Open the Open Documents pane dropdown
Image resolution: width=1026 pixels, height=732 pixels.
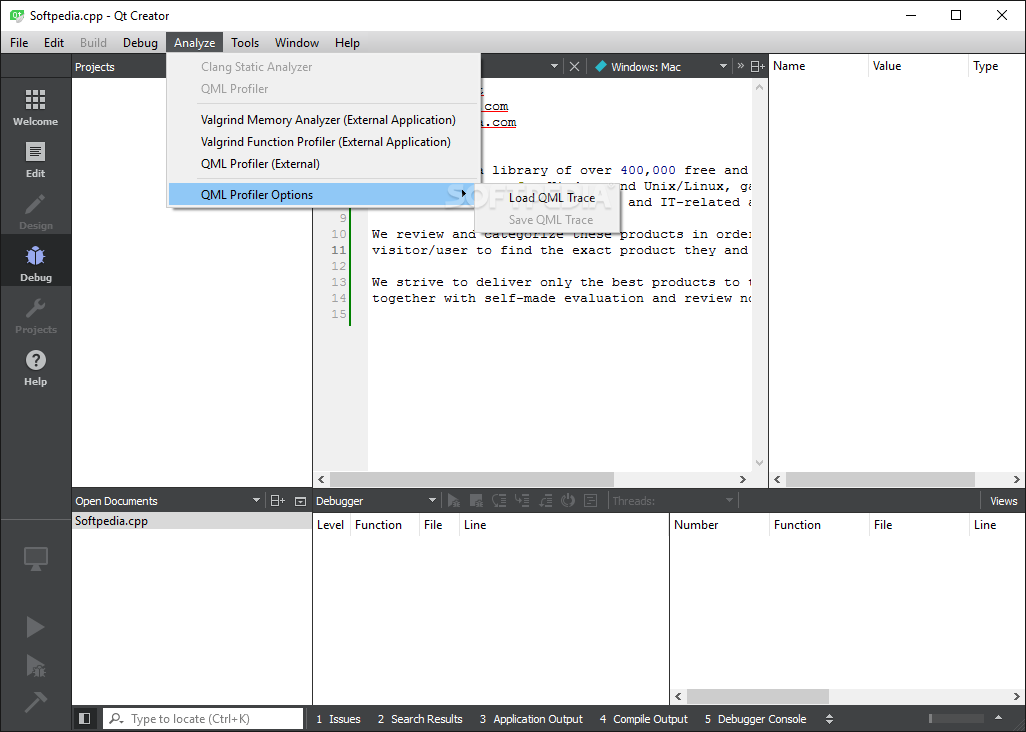[x=256, y=501]
